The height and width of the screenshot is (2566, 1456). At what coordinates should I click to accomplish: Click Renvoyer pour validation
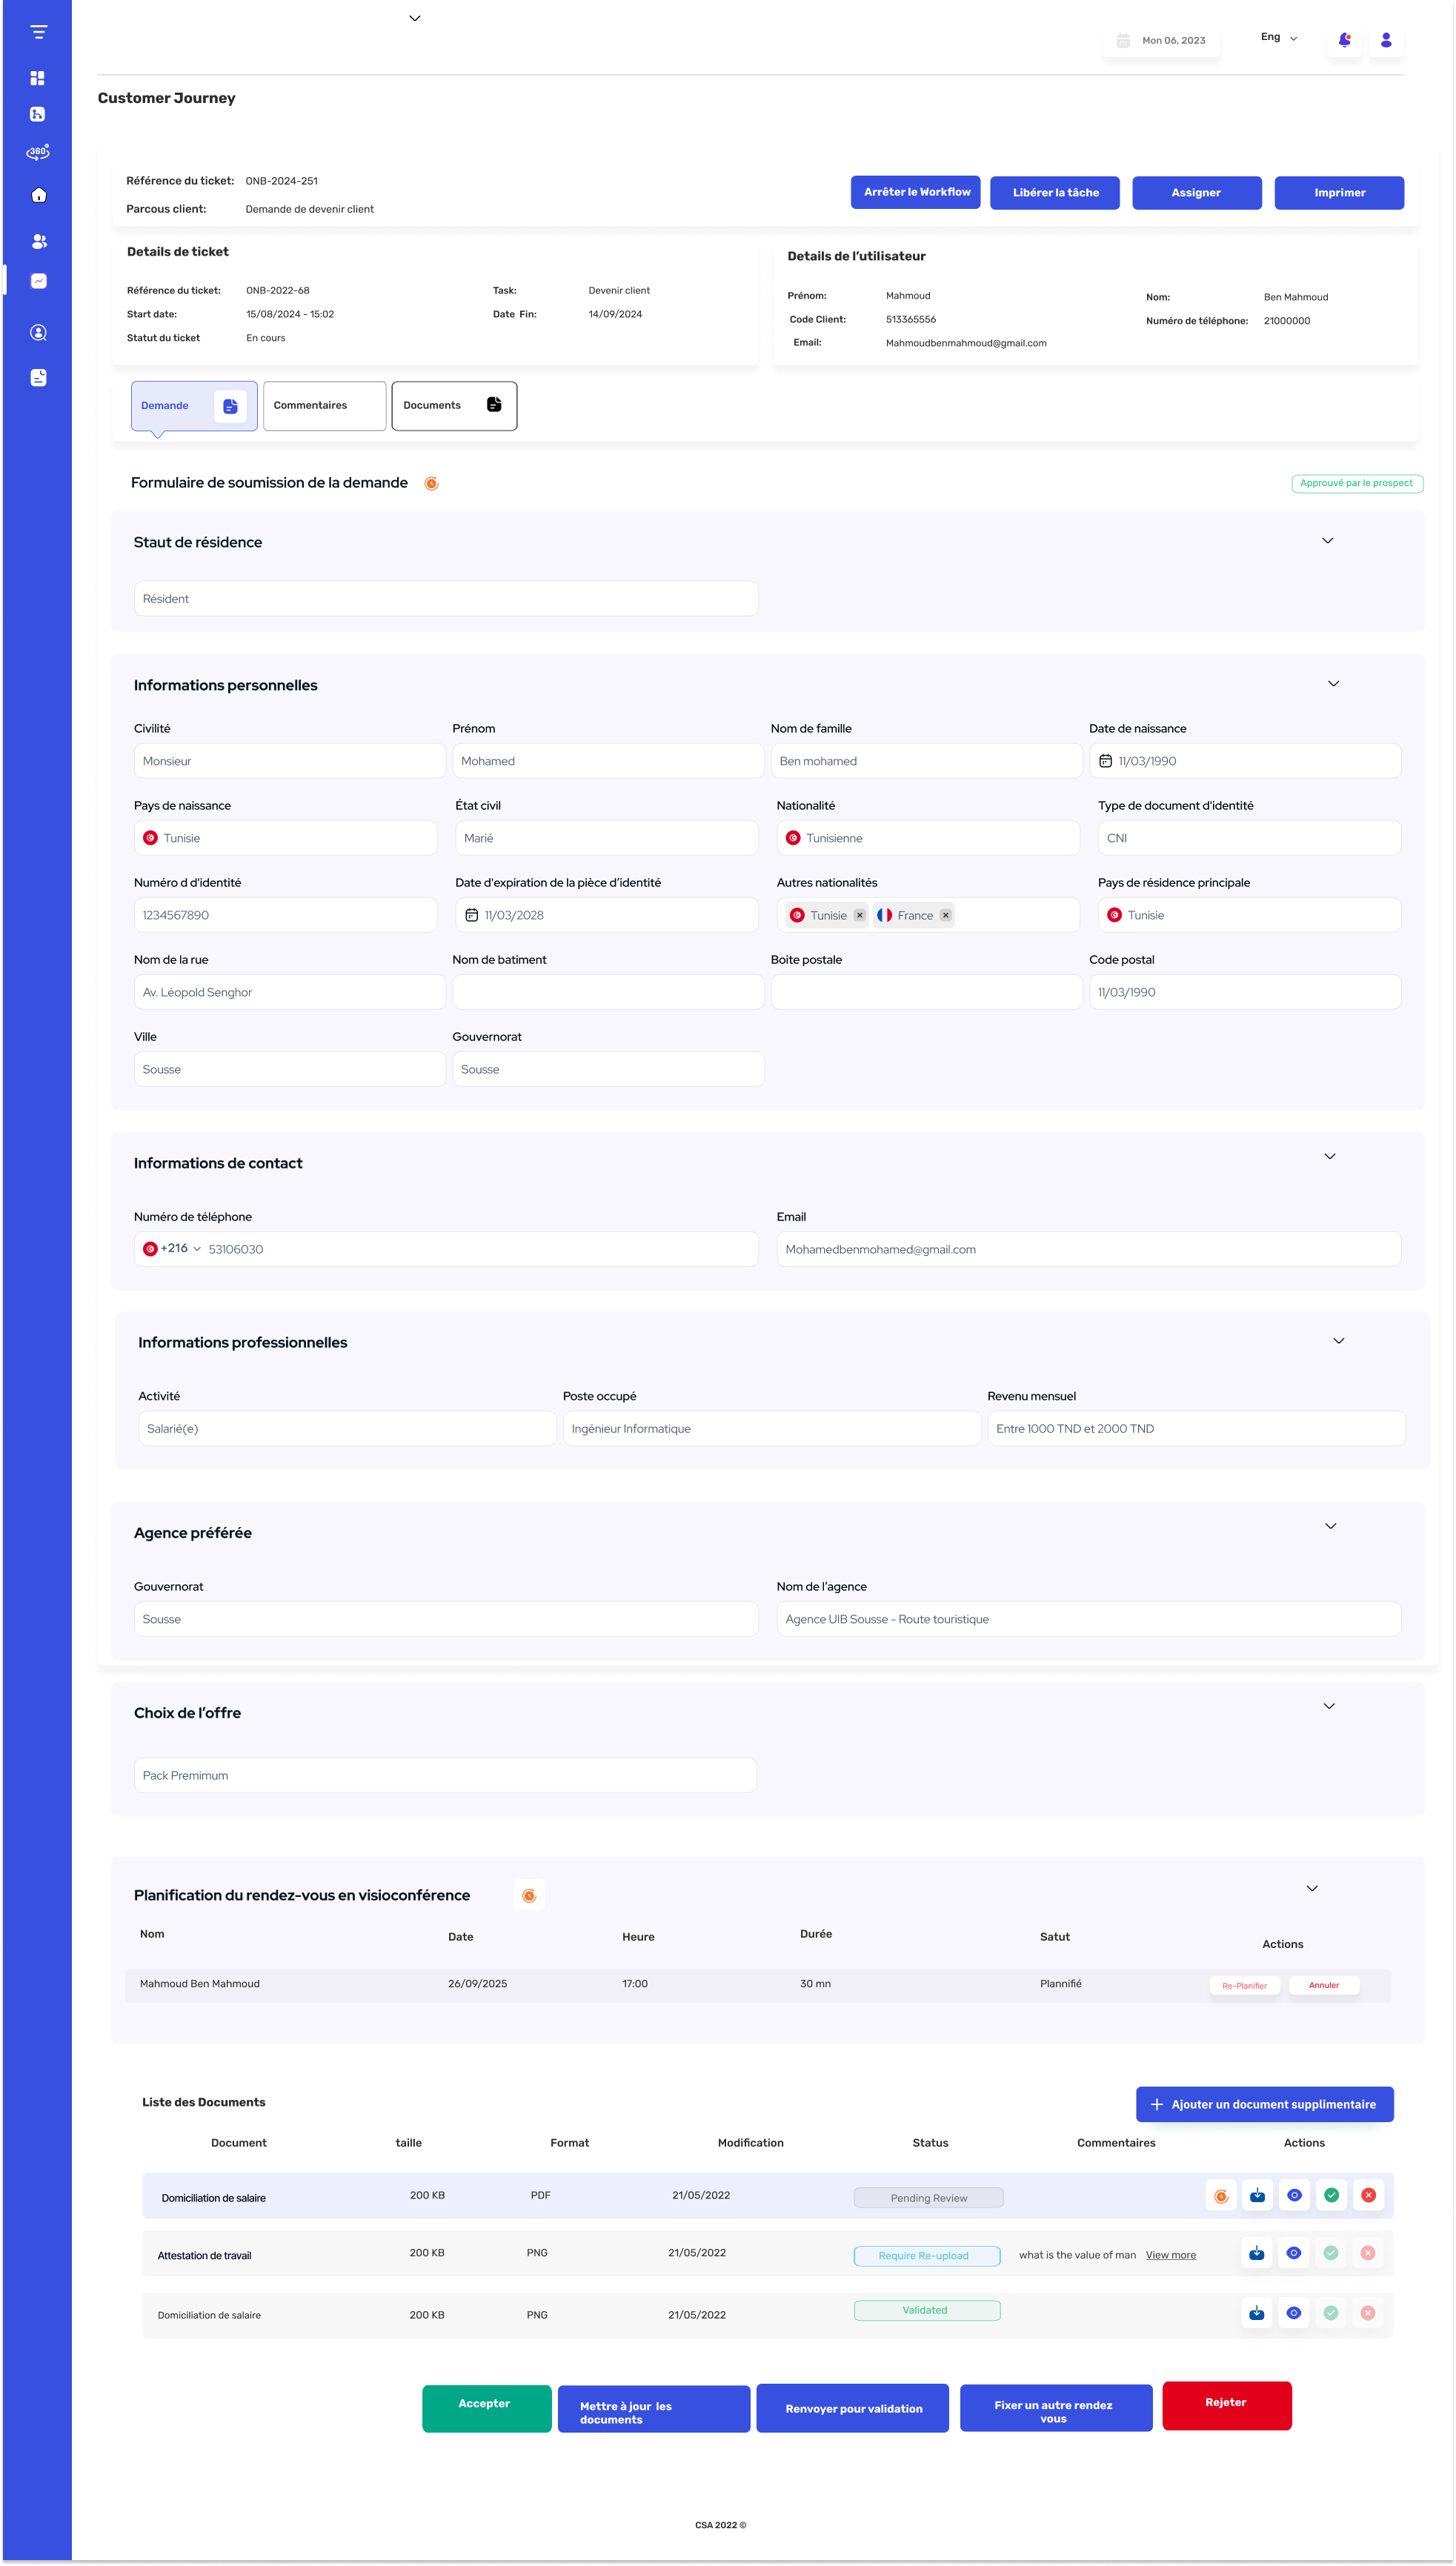coord(852,2408)
